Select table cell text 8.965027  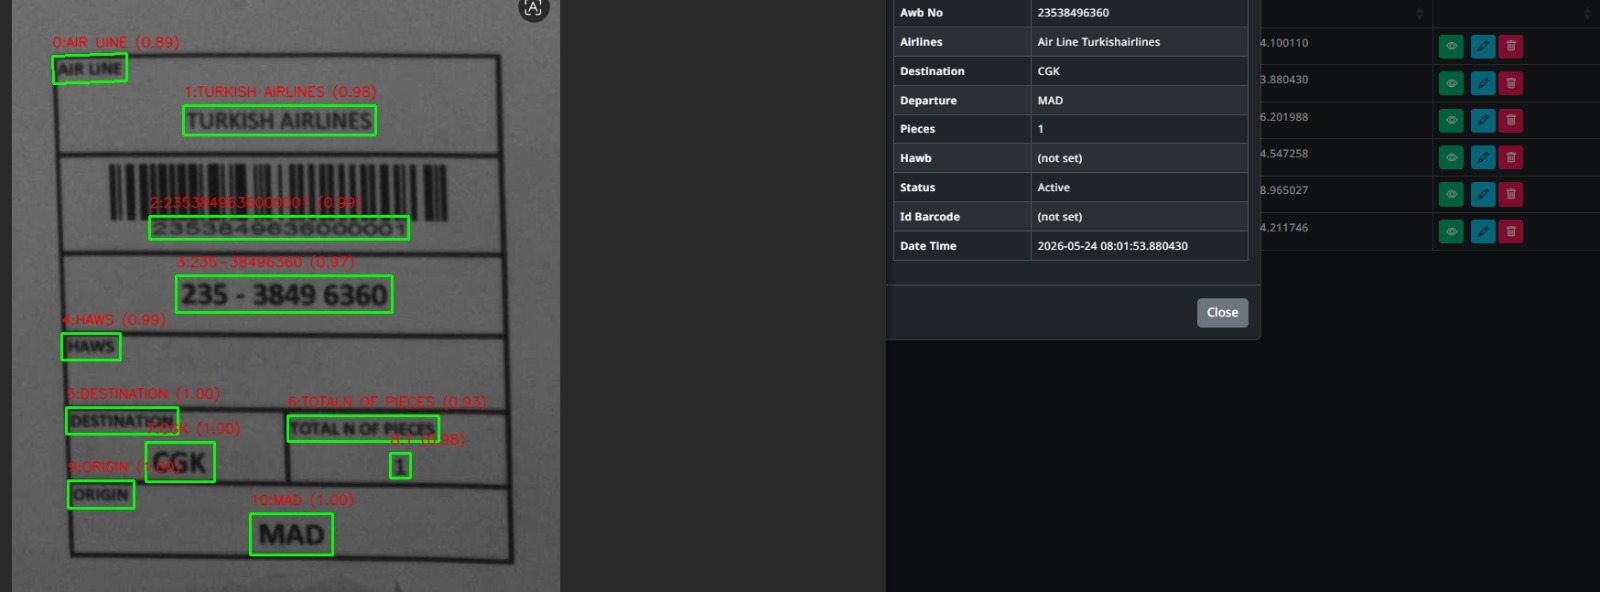[1284, 190]
